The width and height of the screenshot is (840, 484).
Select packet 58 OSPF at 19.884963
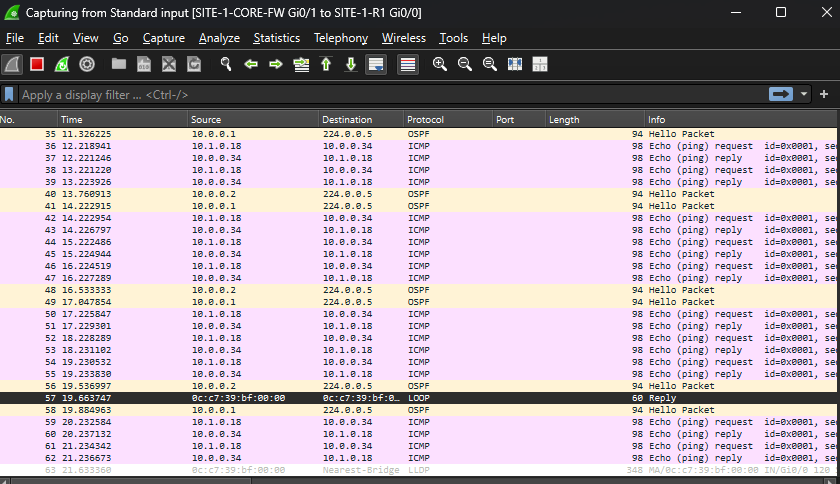pyautogui.click(x=418, y=410)
